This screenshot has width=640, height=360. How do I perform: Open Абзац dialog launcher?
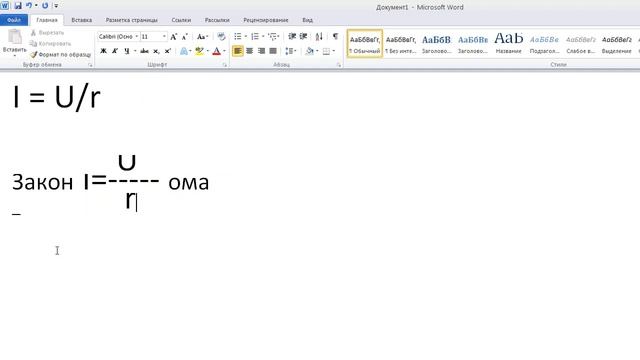(x=339, y=65)
